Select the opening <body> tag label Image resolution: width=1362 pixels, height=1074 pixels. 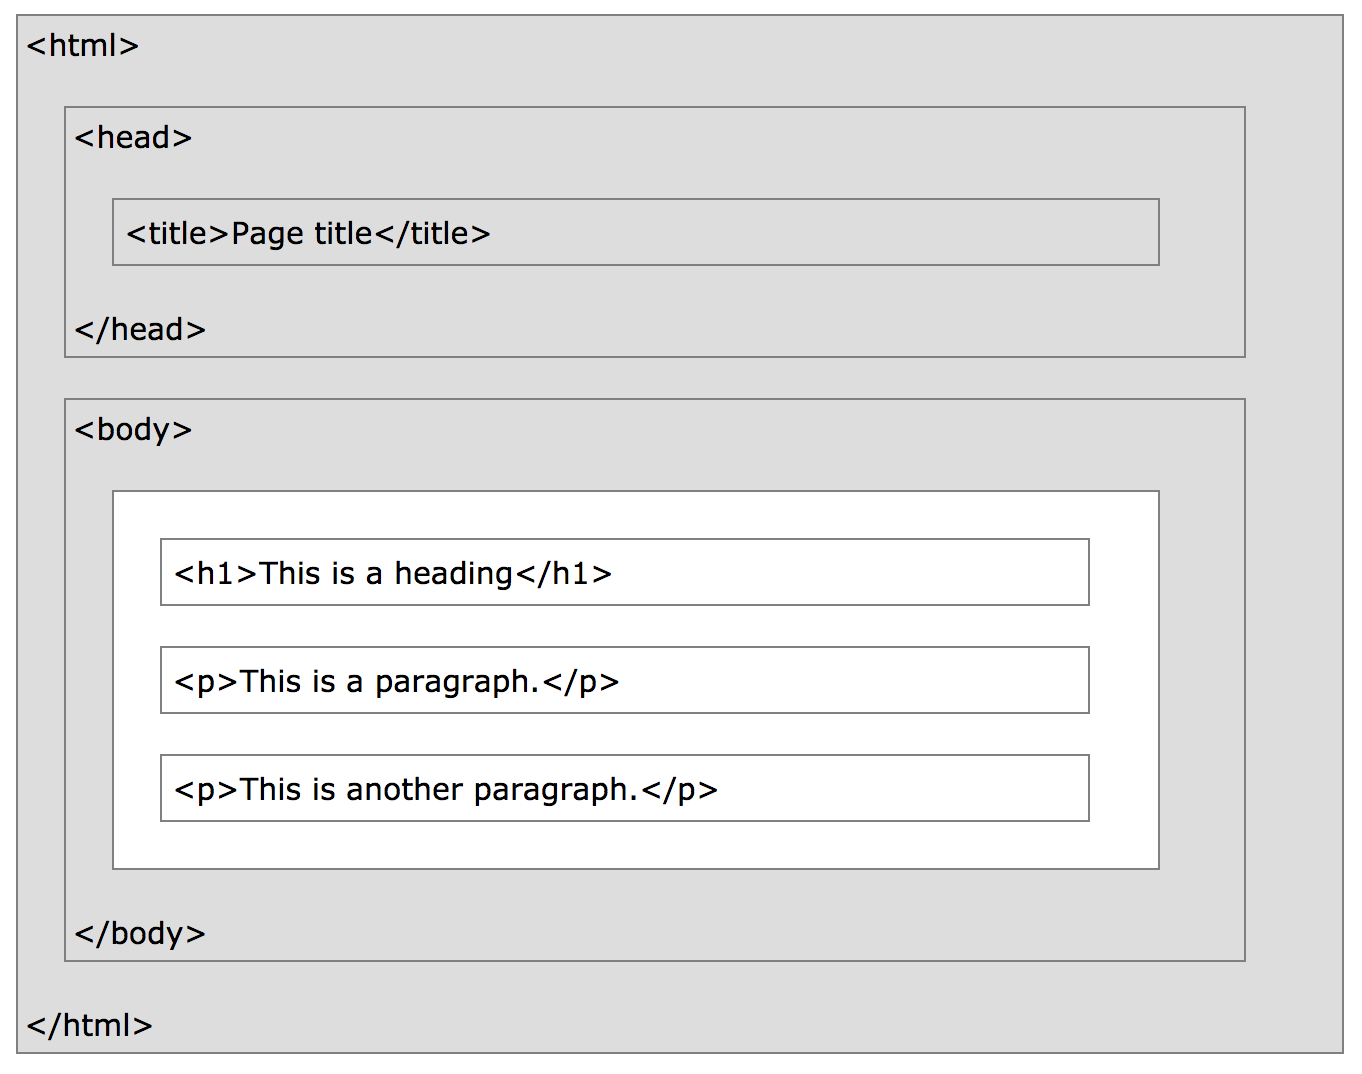[133, 430]
